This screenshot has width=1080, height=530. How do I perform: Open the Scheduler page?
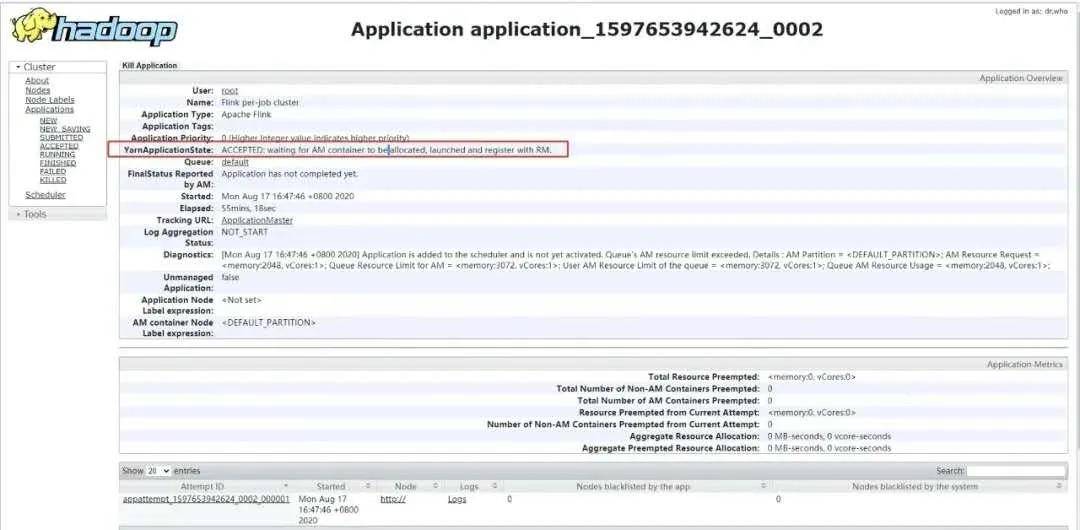(45, 195)
